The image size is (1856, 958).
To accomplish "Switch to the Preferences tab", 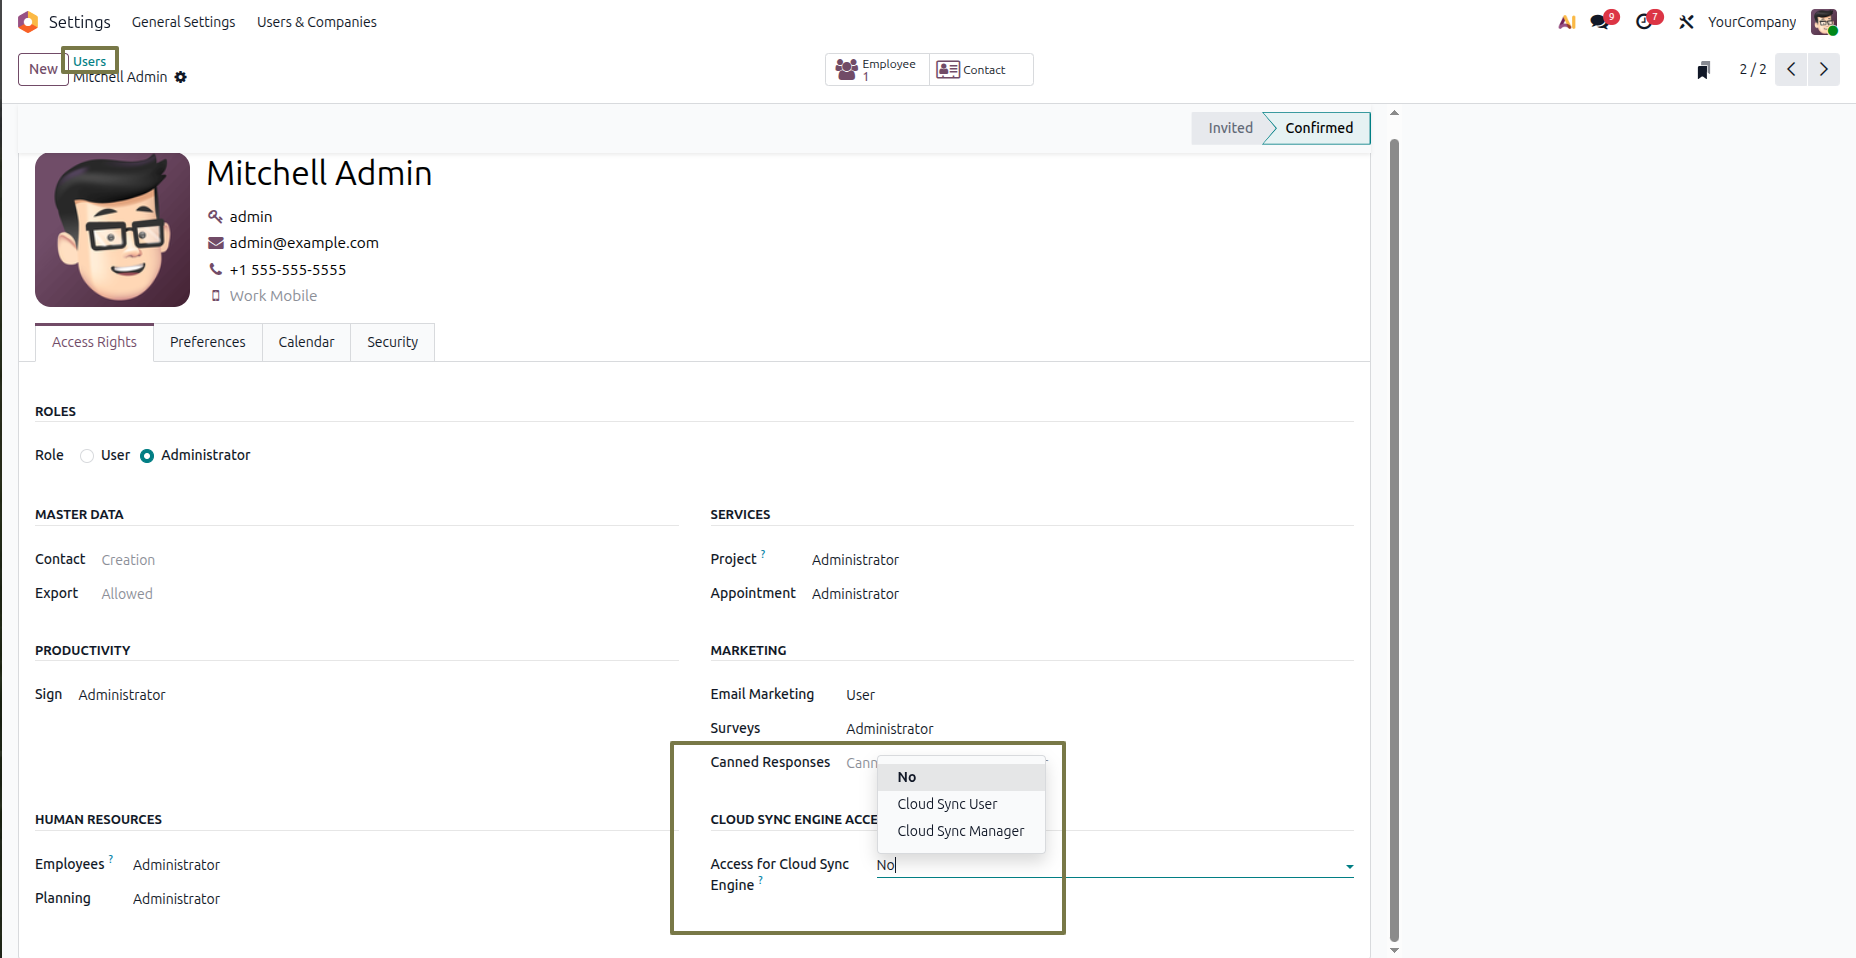I will [208, 342].
